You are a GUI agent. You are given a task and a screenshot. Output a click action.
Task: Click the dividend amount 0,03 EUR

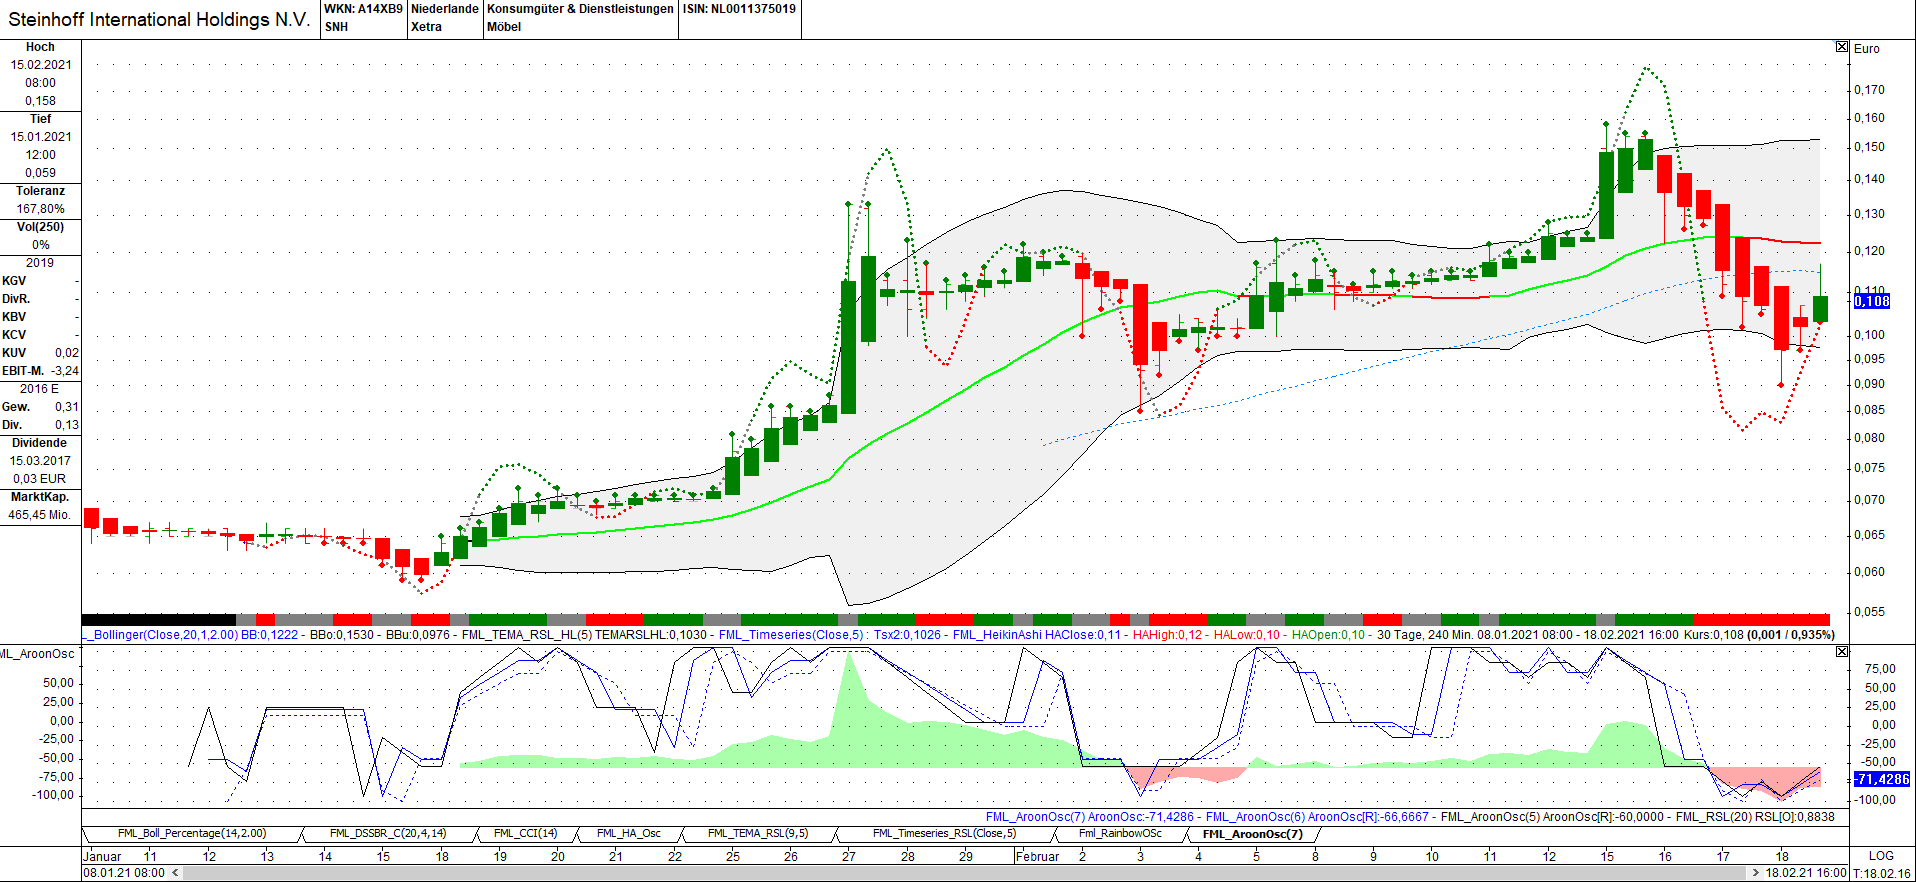point(41,479)
